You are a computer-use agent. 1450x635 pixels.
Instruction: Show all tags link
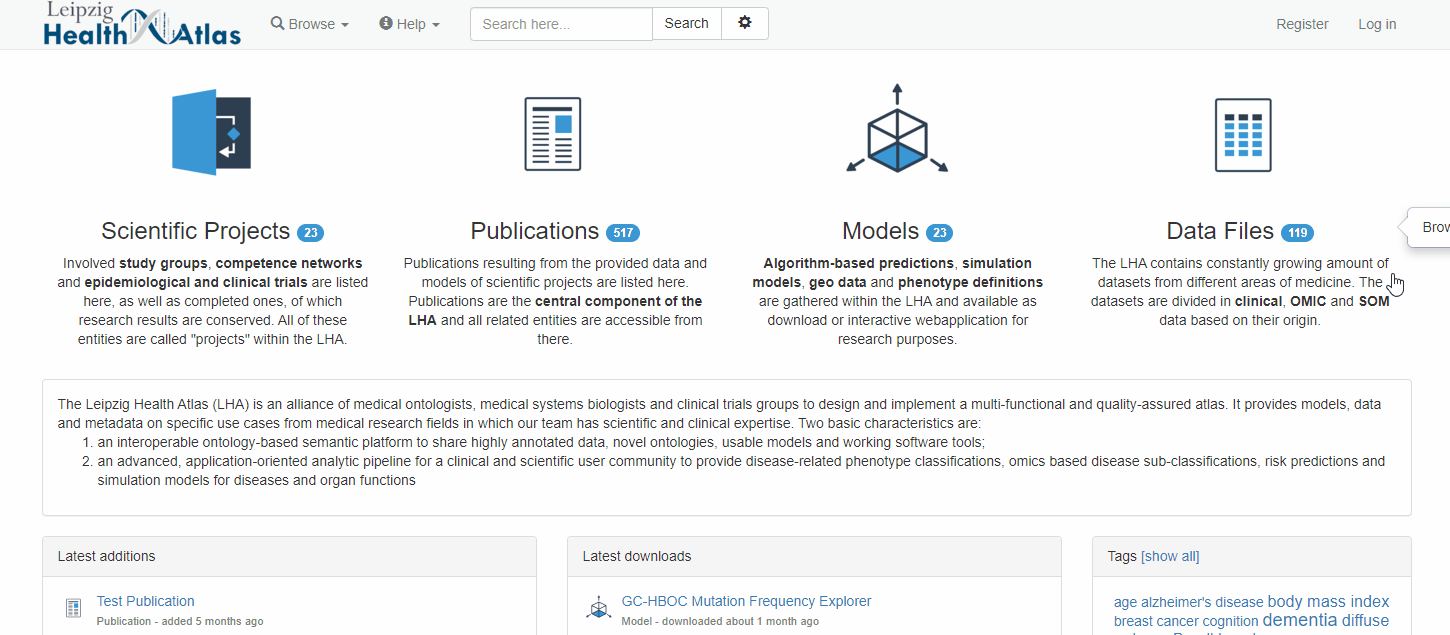(1170, 556)
